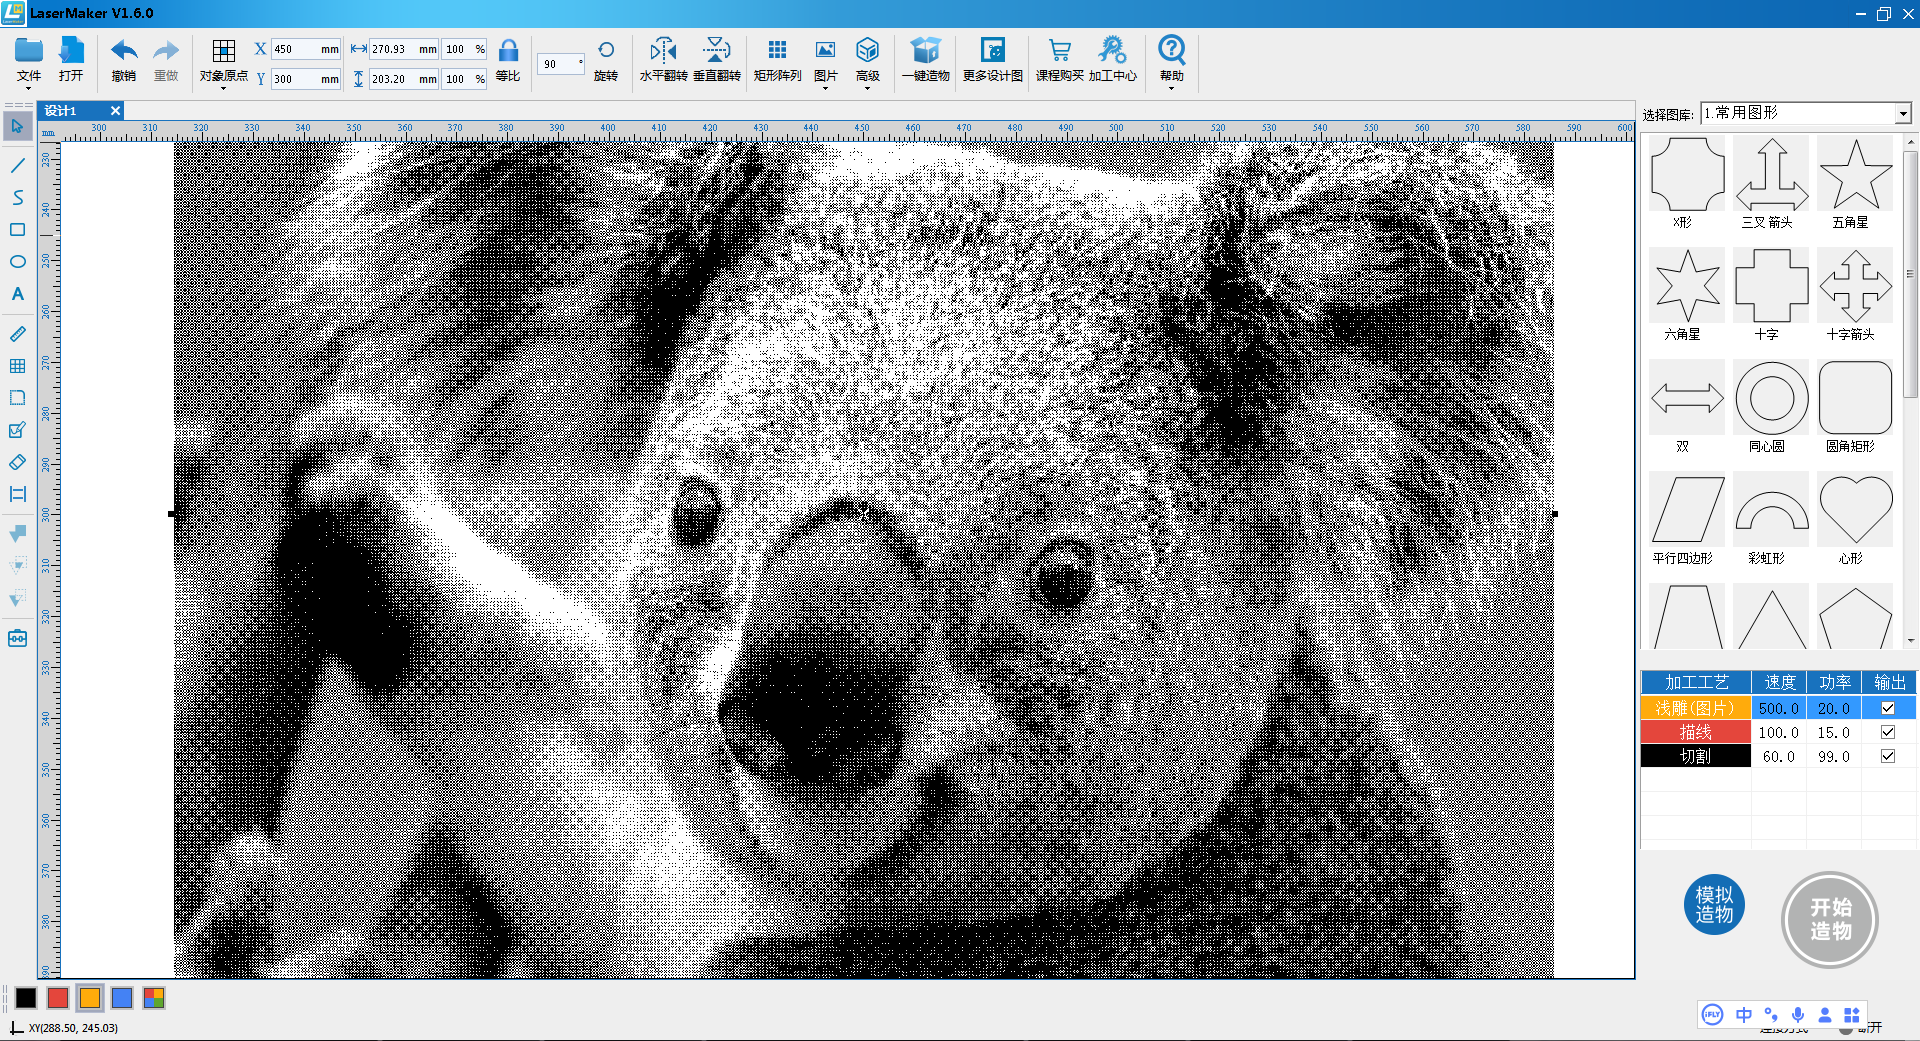The height and width of the screenshot is (1041, 1920).
Task: Select the text tool (A)
Action: tap(17, 294)
